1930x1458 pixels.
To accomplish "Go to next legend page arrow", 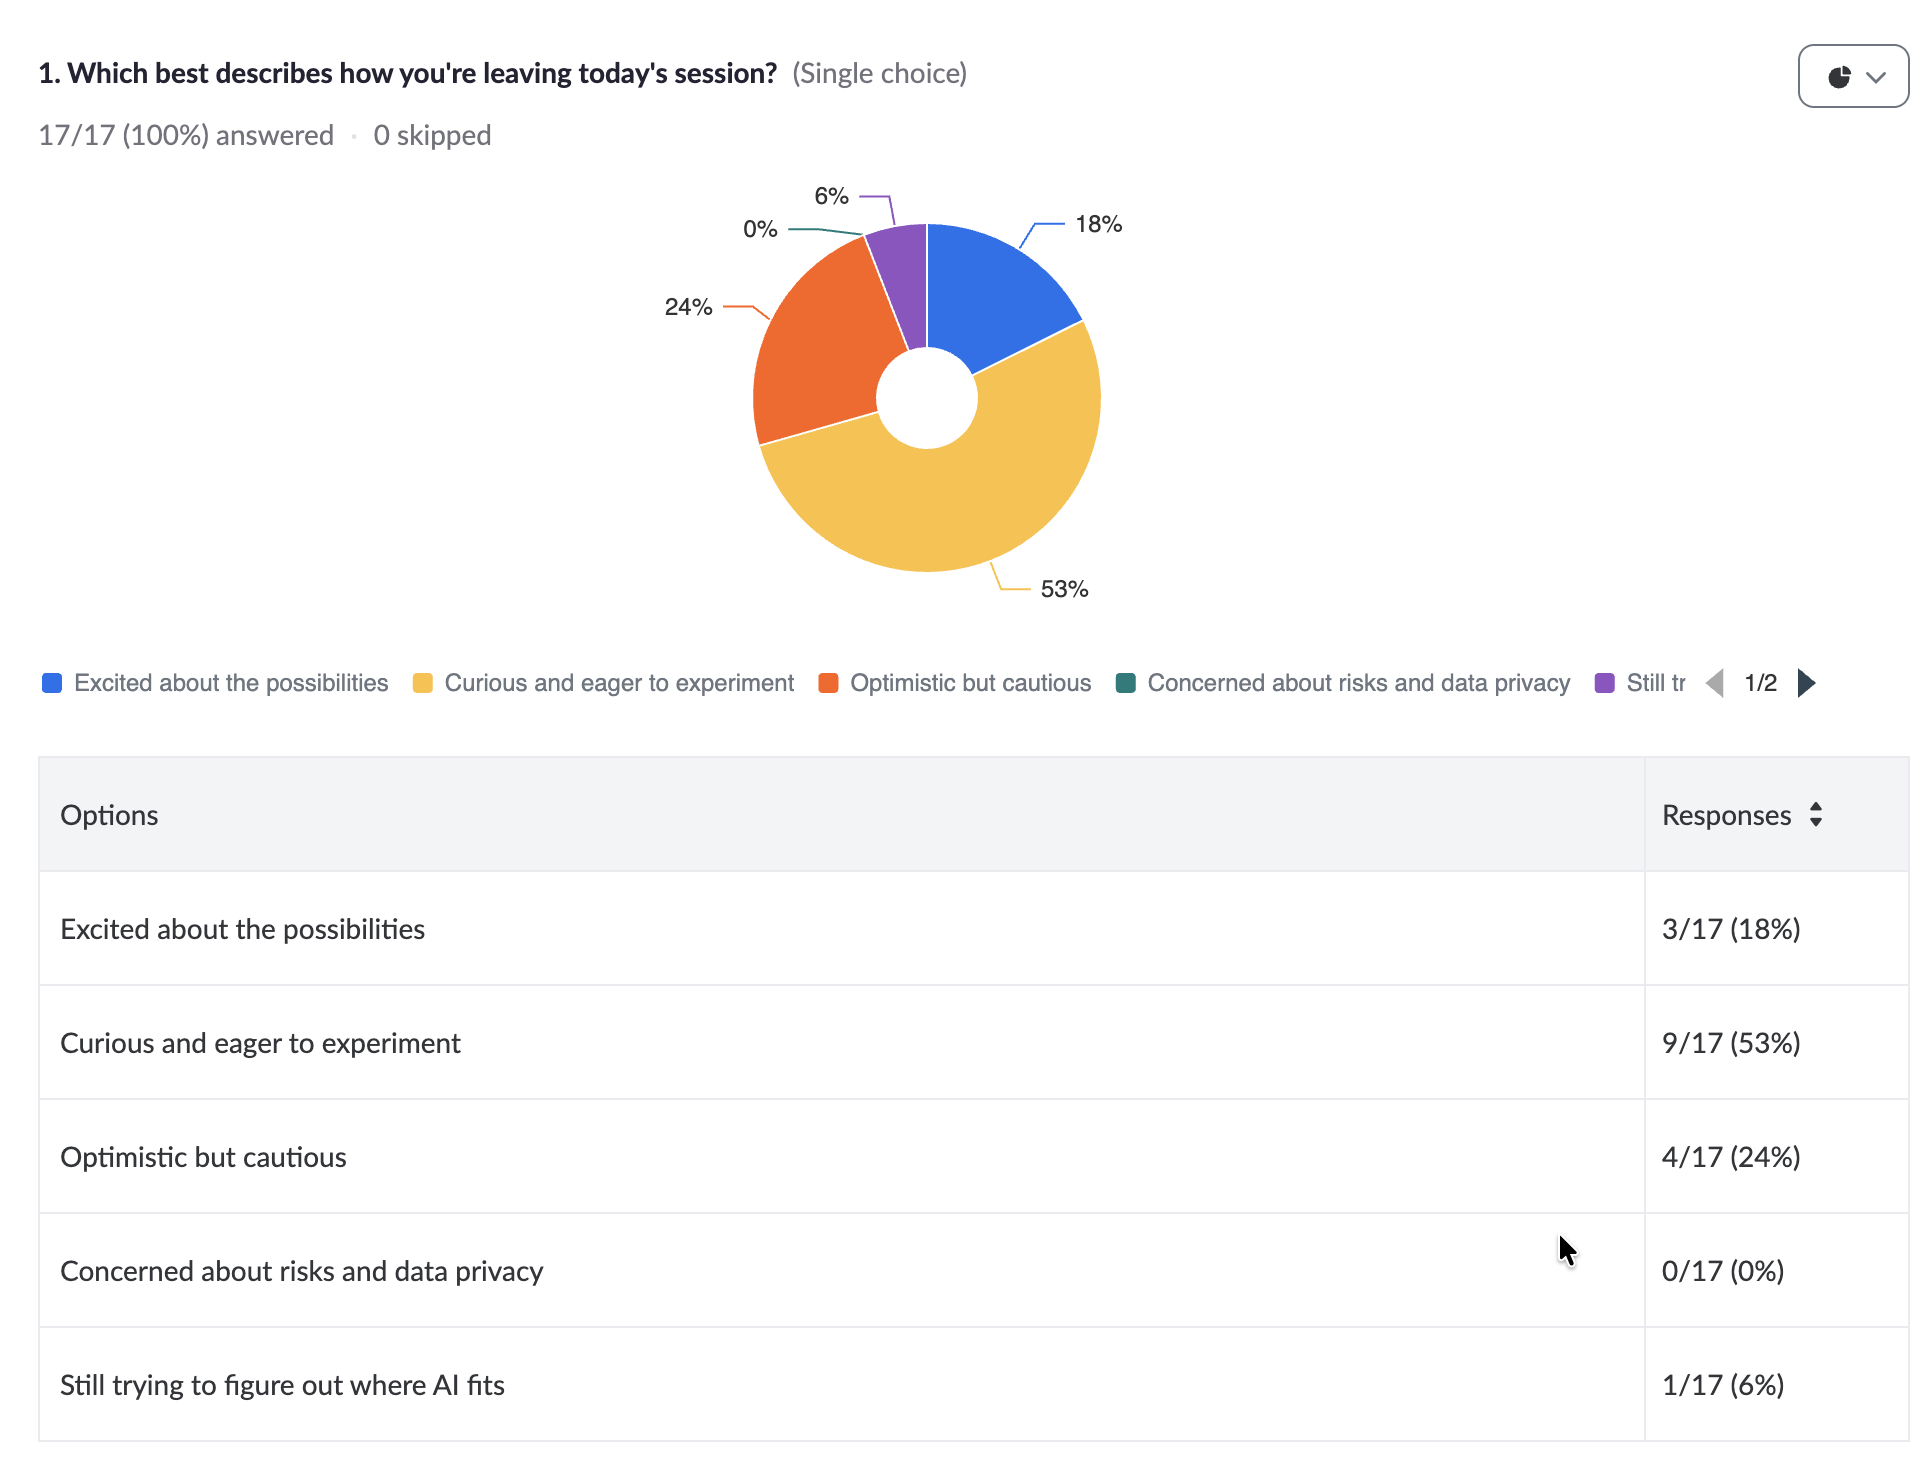I will point(1806,683).
